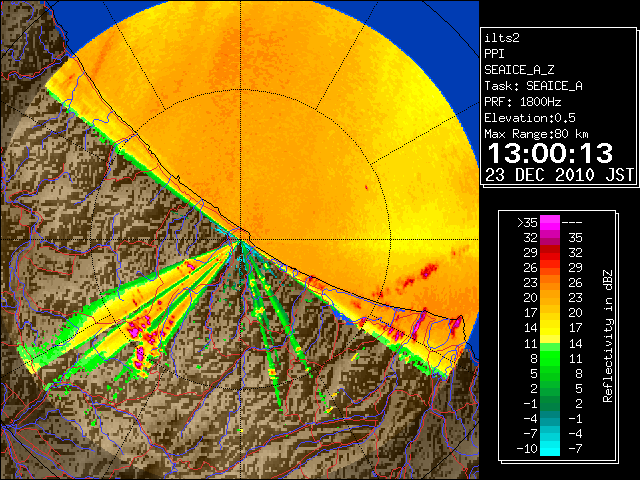This screenshot has height=480, width=640.
Task: Click the left '26' legend value
Action: tap(530, 268)
